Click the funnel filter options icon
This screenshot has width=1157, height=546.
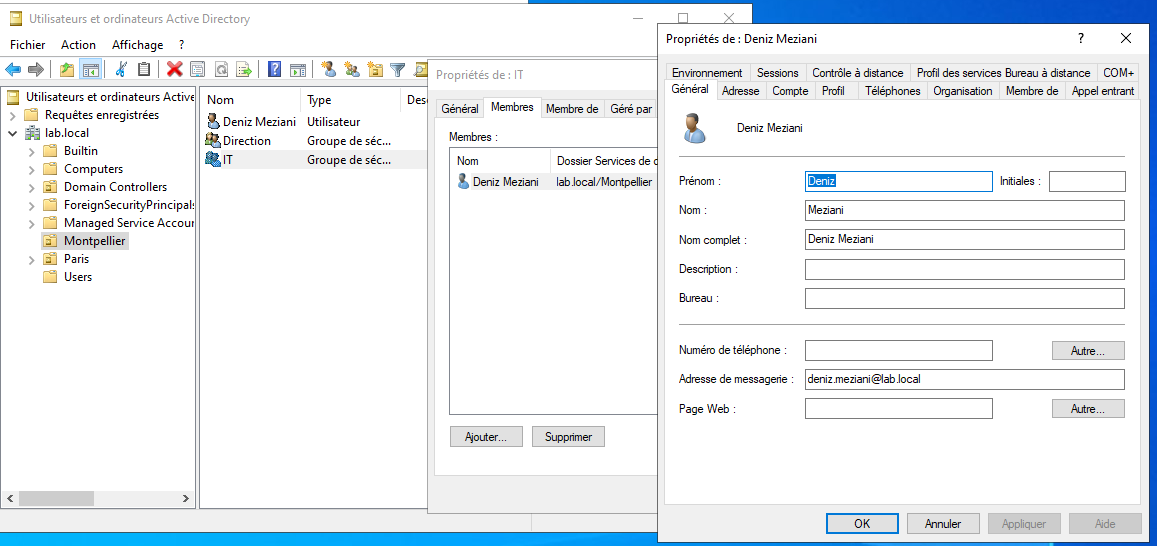coord(398,69)
